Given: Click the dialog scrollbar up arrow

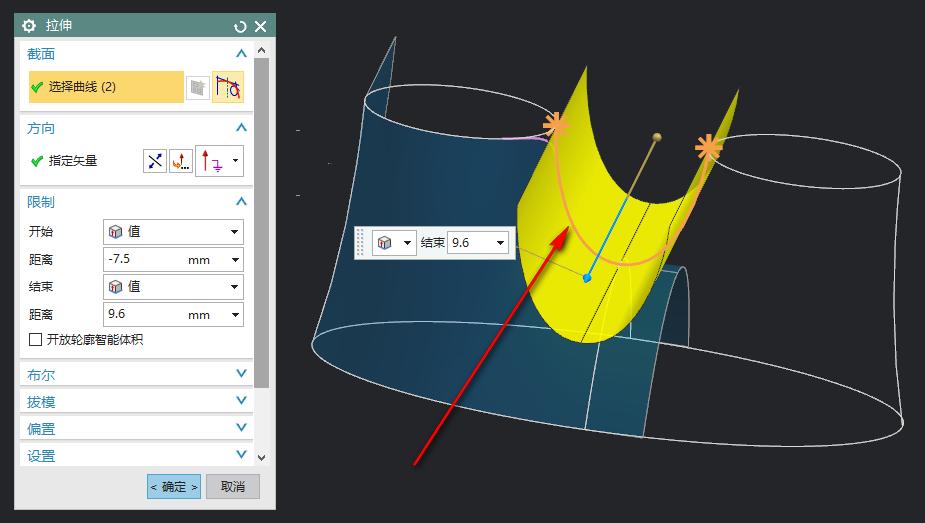Looking at the screenshot, I should click(x=262, y=50).
